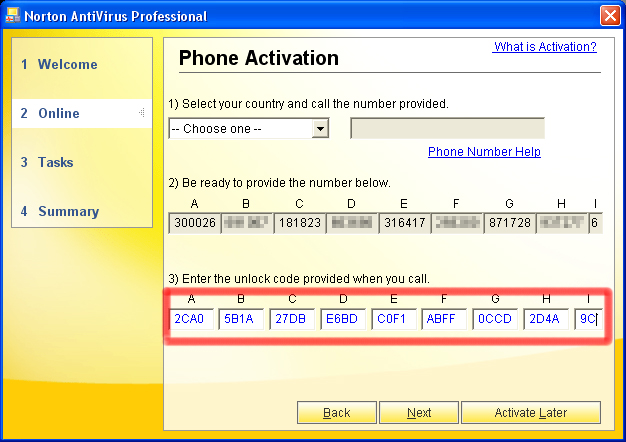Image resolution: width=626 pixels, height=442 pixels.
Task: Choose the Activate Later button
Action: pyautogui.click(x=530, y=413)
